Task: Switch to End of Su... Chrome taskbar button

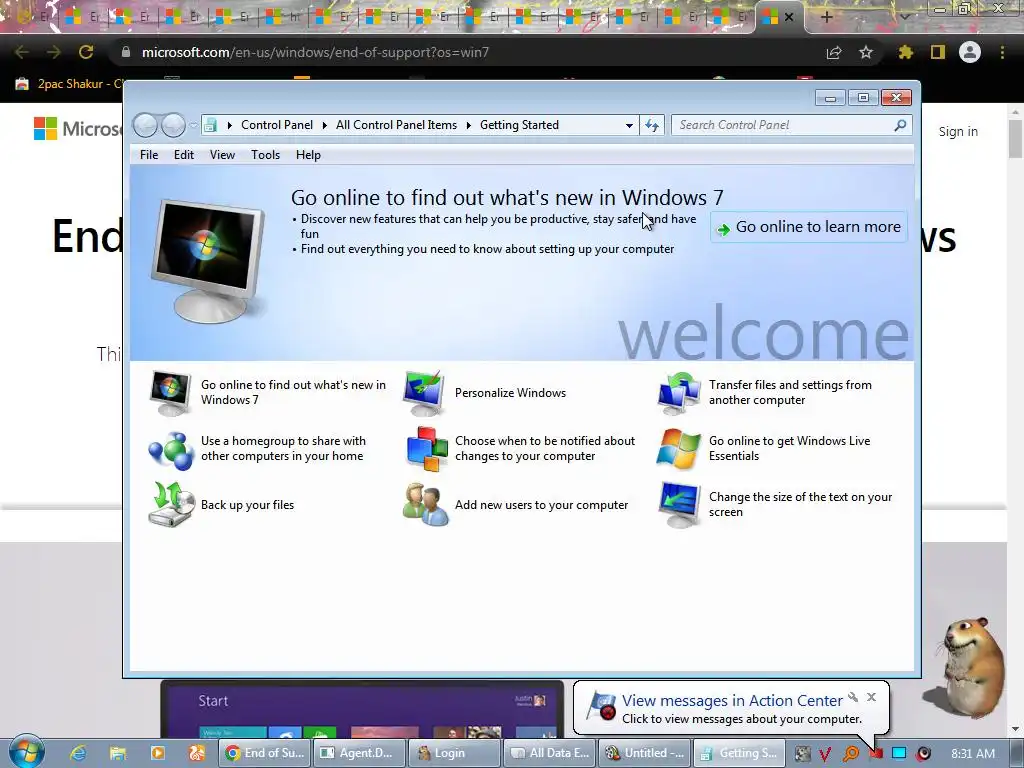Action: point(264,753)
